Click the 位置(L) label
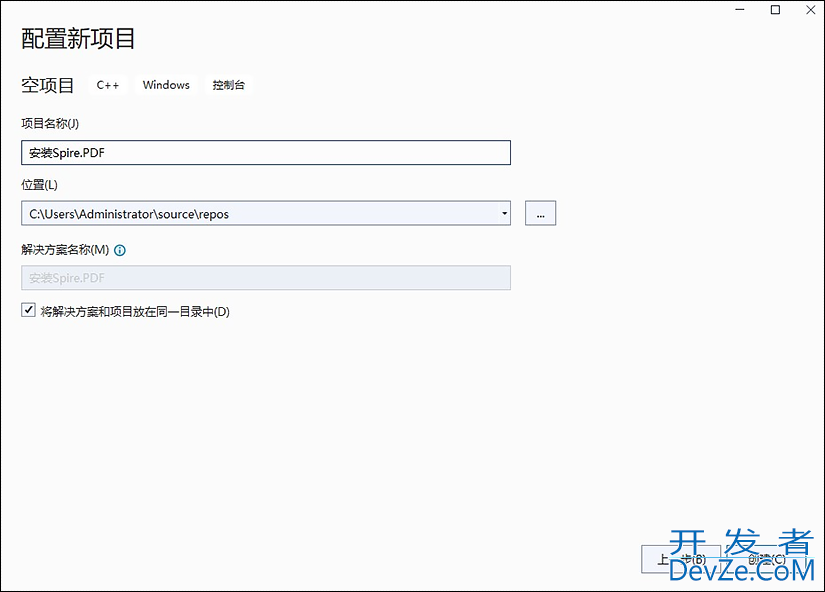Screen dimensions: 825x592 click(39, 185)
